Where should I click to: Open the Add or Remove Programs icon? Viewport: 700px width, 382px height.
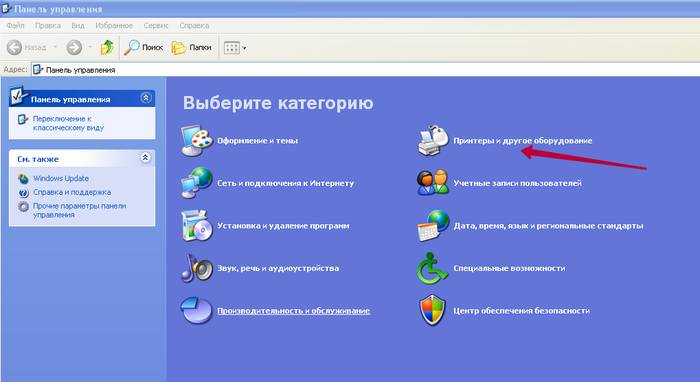click(x=197, y=225)
